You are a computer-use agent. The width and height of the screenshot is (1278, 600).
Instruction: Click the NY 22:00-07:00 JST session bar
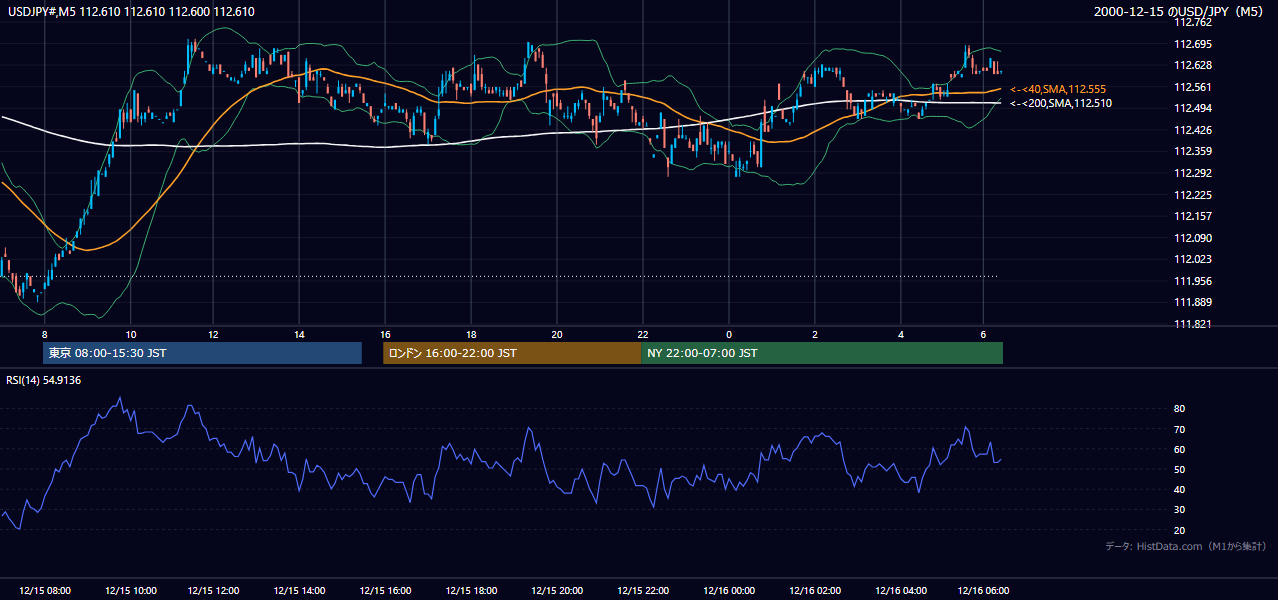pos(822,353)
